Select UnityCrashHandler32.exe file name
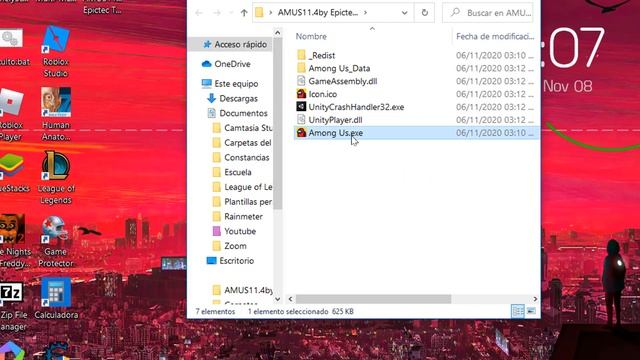640x360 pixels. click(x=356, y=107)
